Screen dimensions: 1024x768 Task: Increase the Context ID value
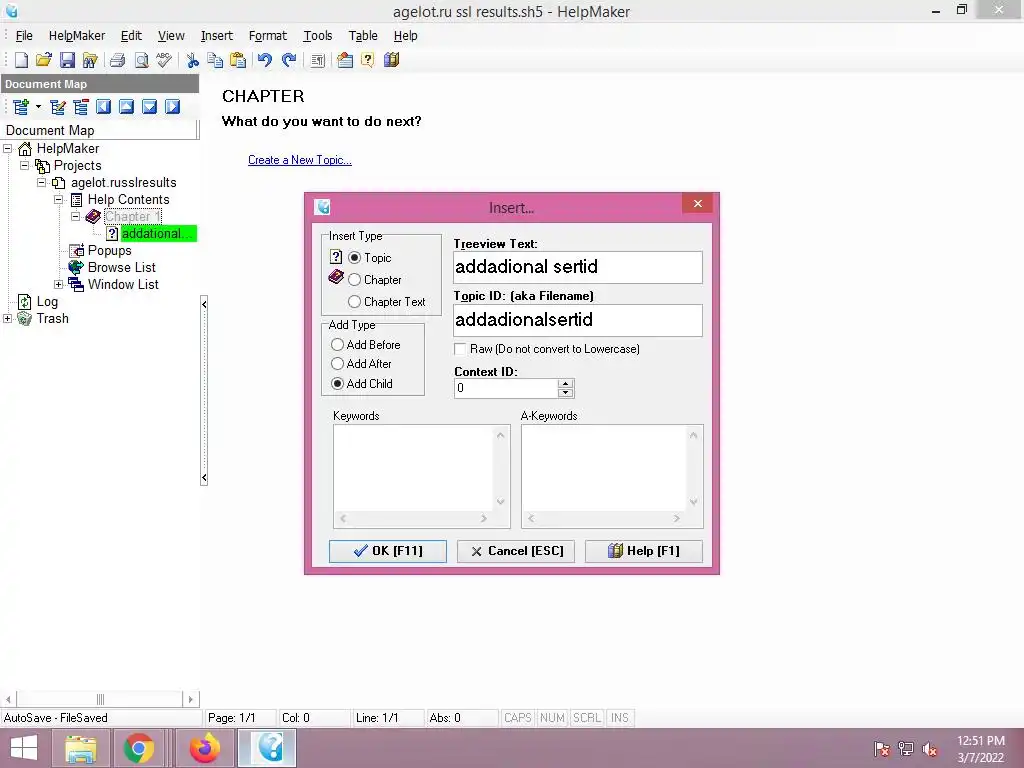[x=566, y=384]
